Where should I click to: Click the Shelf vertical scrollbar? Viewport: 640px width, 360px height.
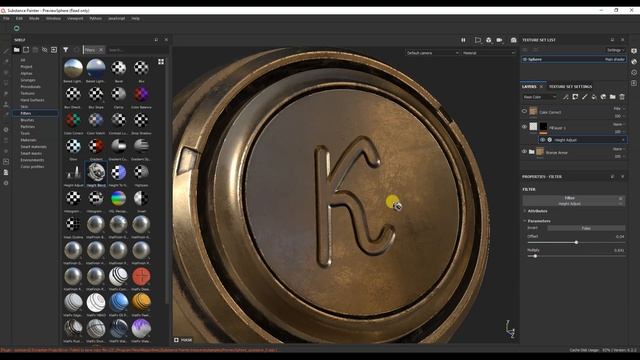tap(167, 180)
